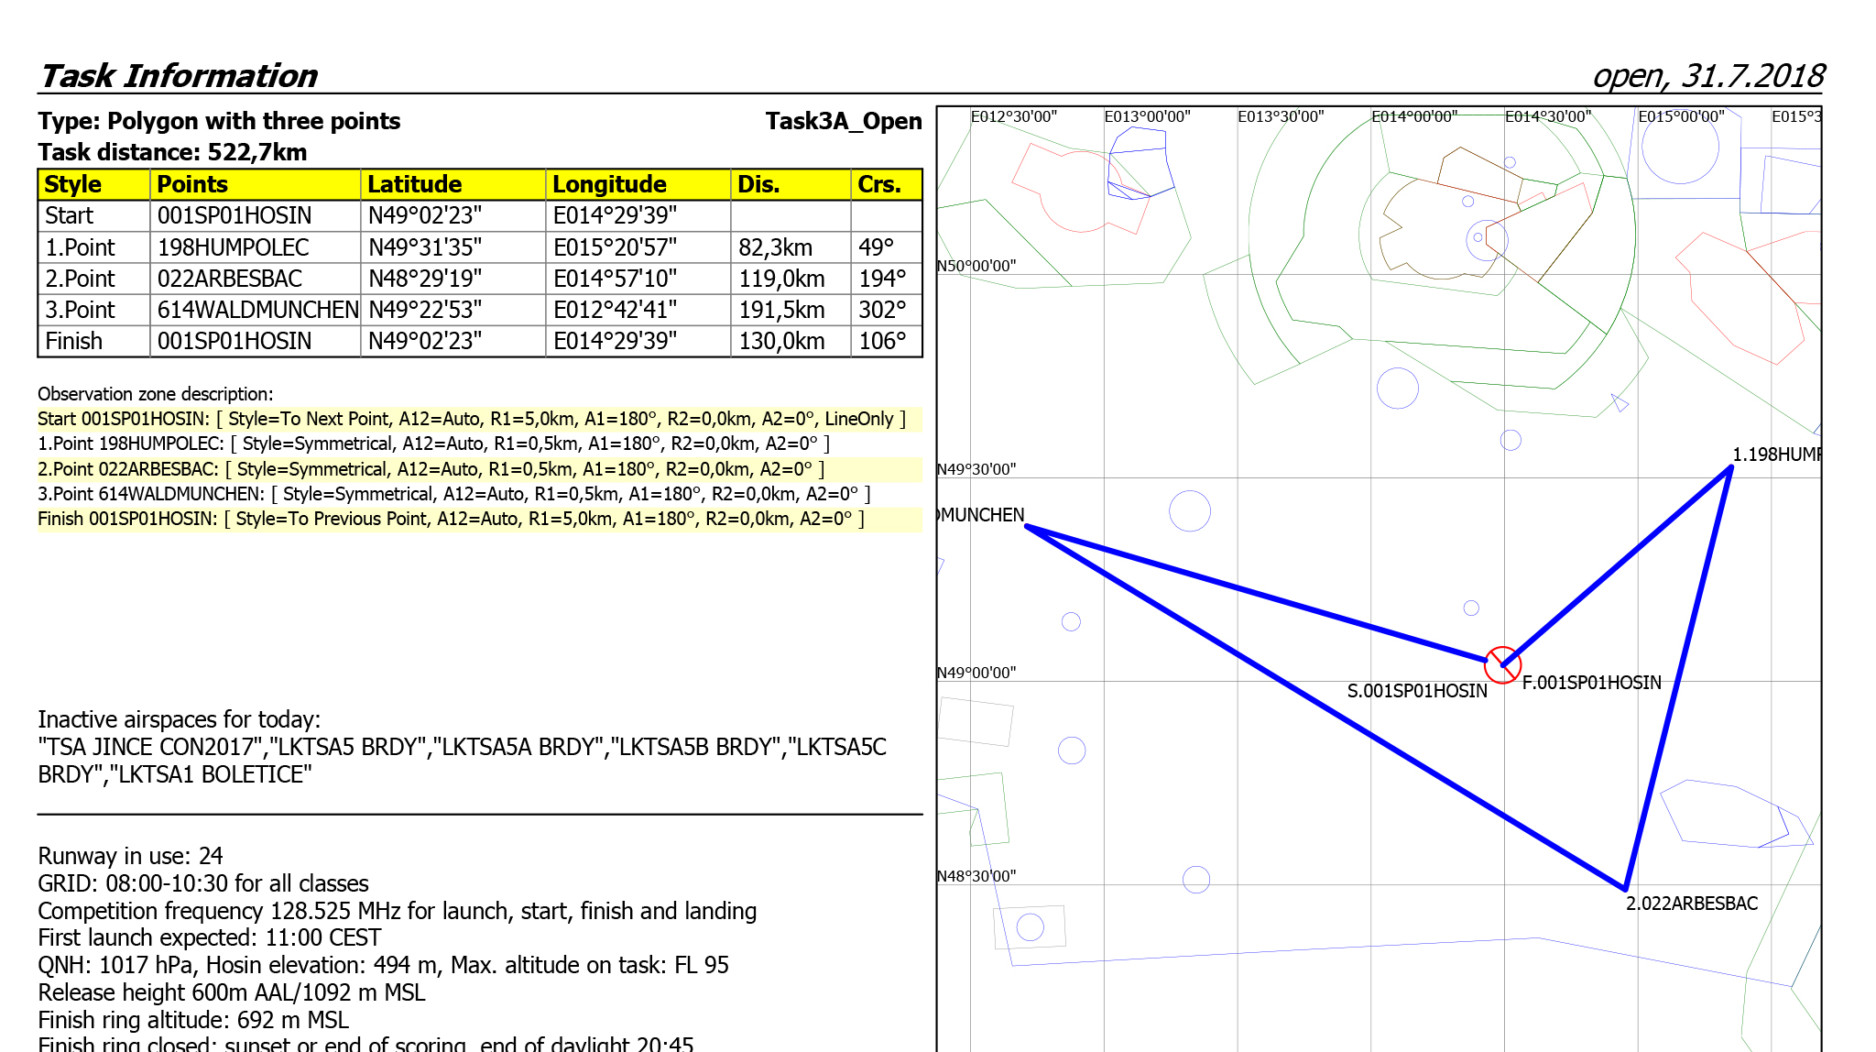Click the small blue triangle map symbol

(1619, 403)
